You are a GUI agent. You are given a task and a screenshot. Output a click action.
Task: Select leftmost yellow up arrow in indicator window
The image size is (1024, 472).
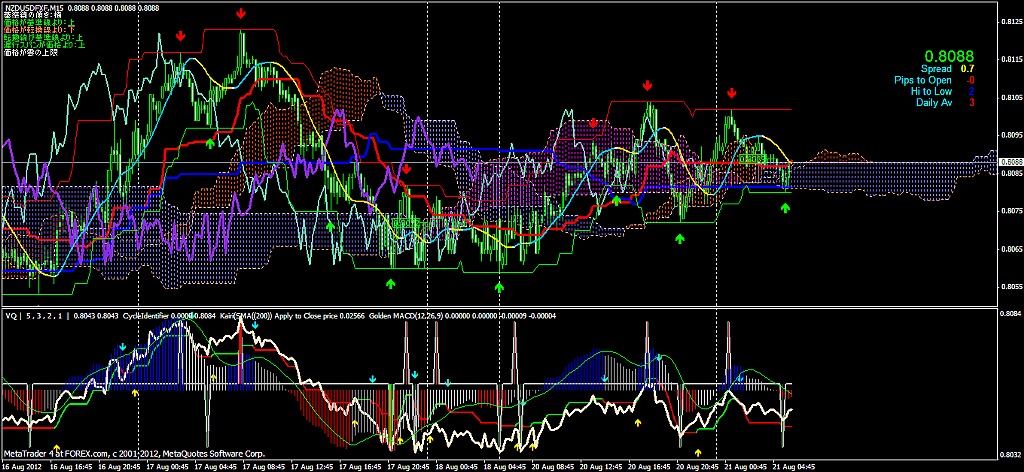57,449
